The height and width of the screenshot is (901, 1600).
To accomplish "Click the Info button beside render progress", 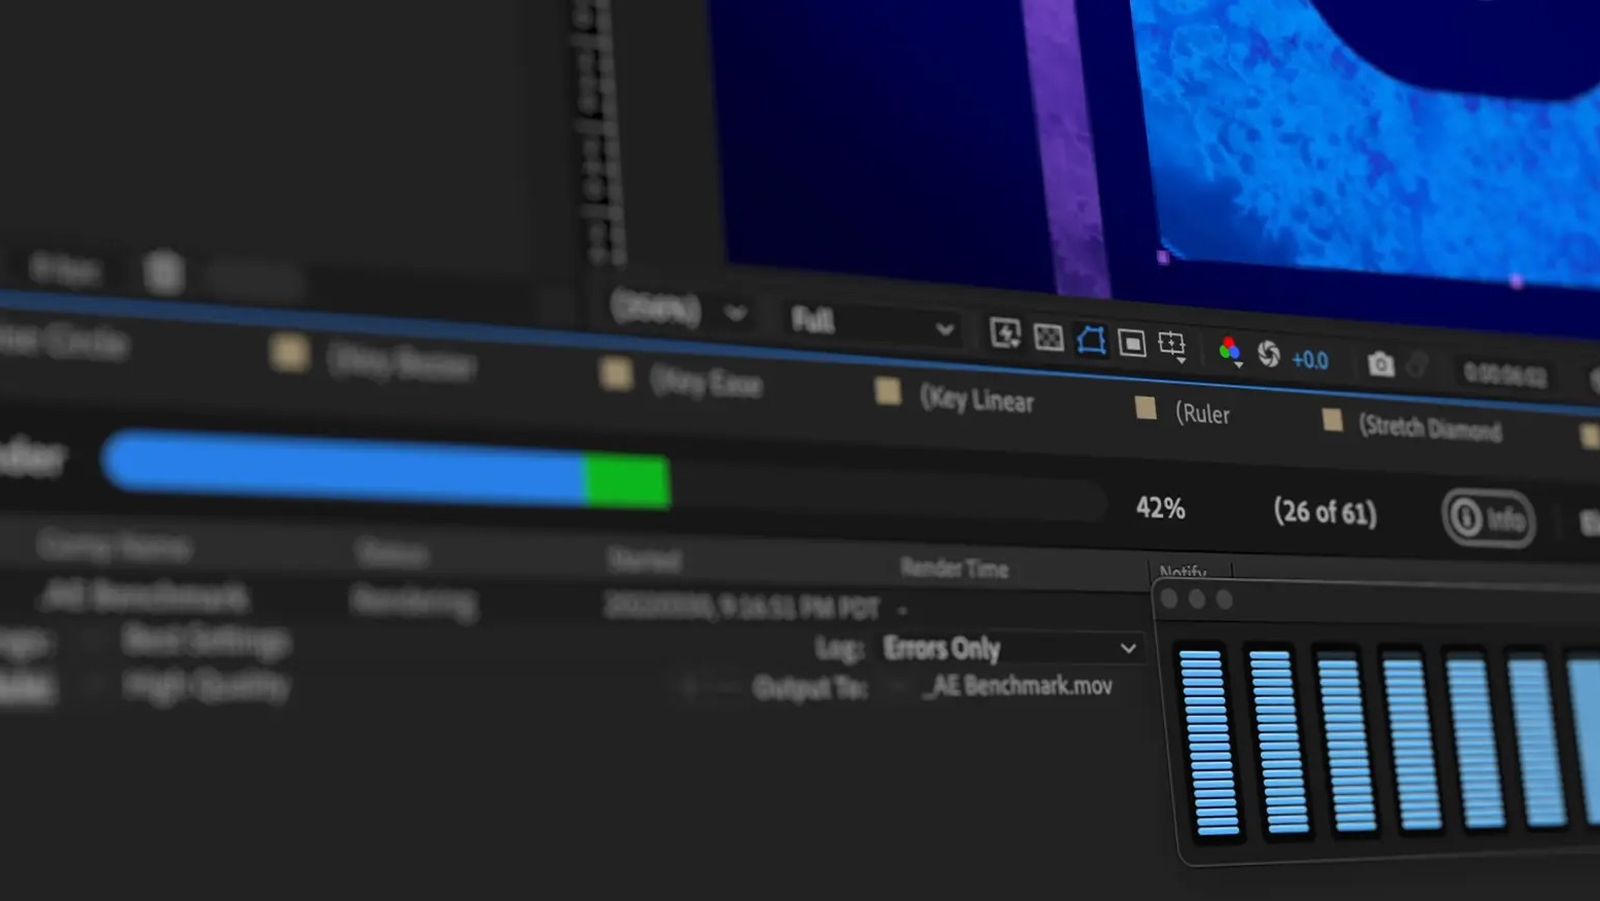I will tap(1488, 518).
